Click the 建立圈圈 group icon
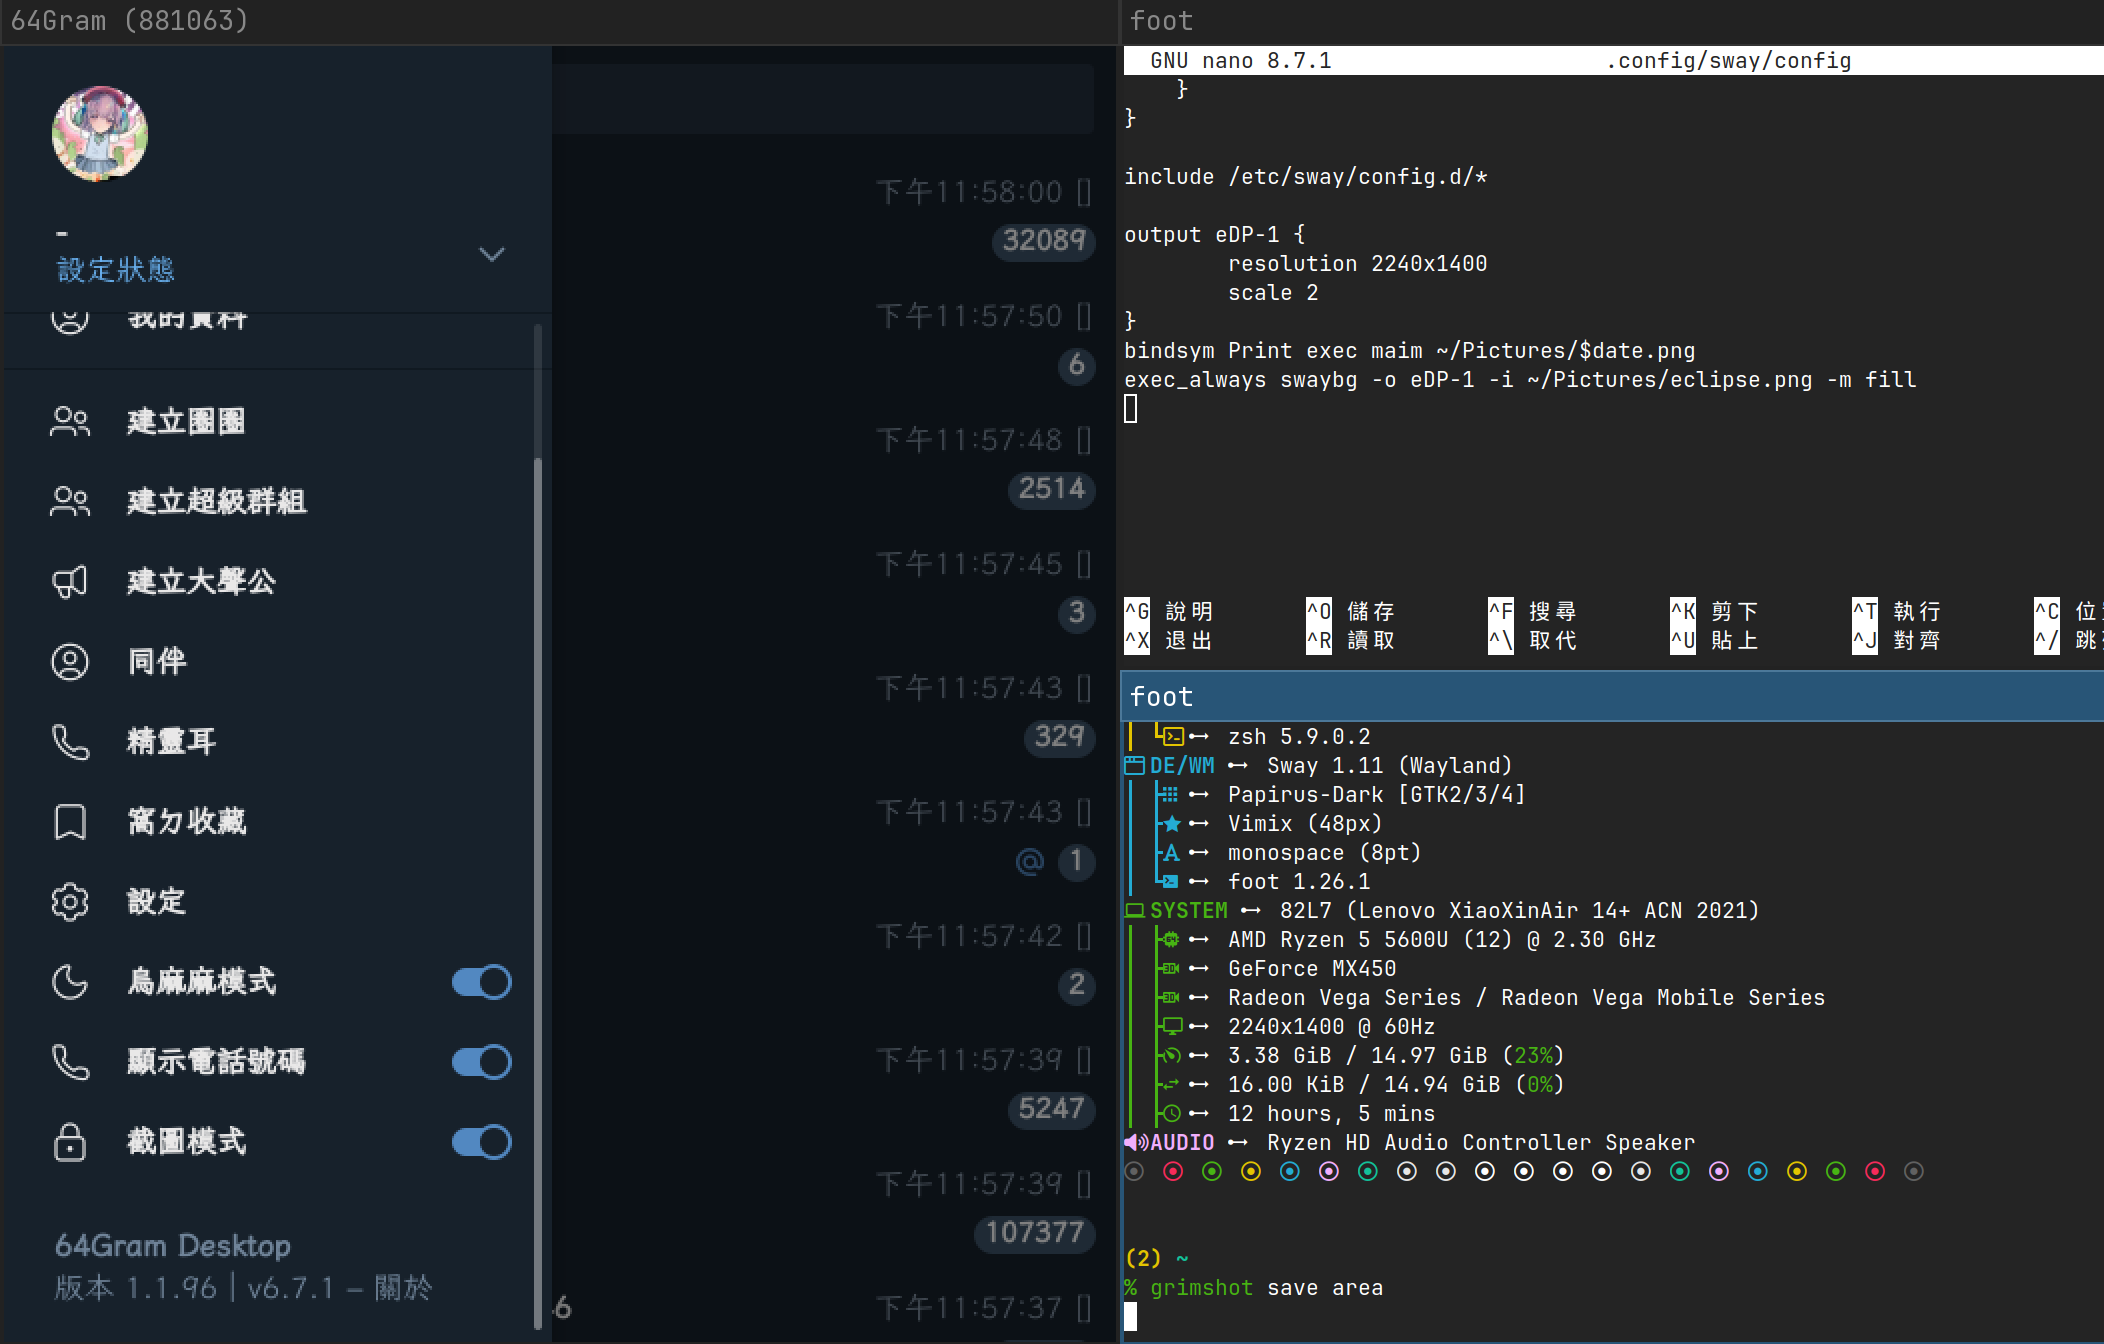Image resolution: width=2104 pixels, height=1344 pixels. 70,422
